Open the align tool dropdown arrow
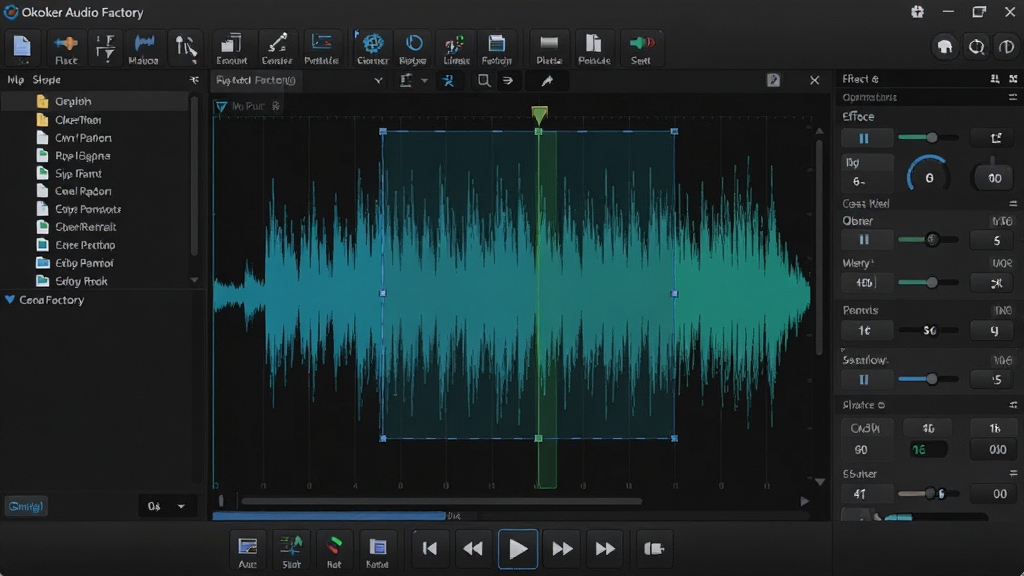Viewport: 1024px width, 576px height. 424,80
